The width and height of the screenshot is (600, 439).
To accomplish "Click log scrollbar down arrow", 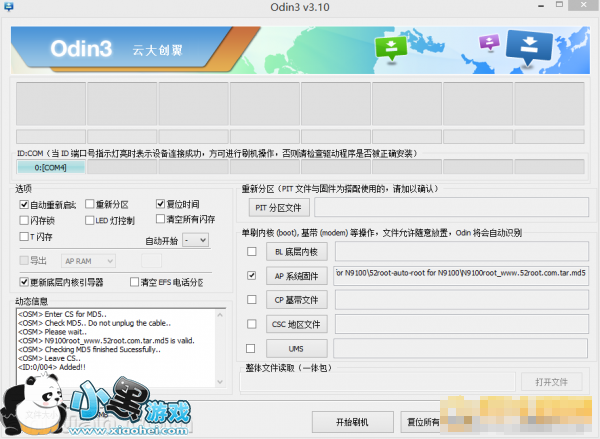I will [220, 382].
